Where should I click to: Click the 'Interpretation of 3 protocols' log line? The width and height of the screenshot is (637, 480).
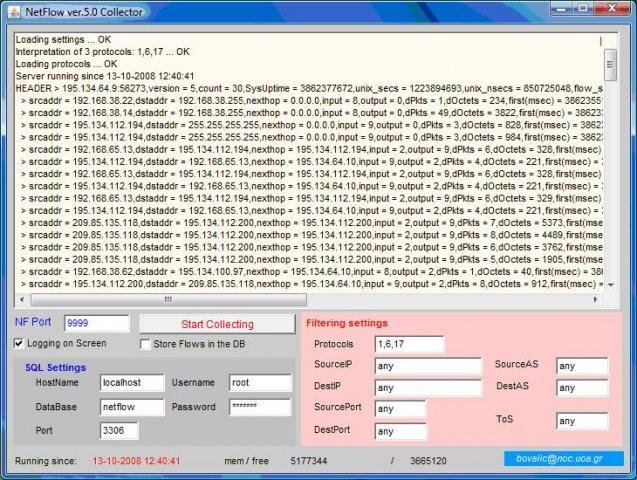click(102, 52)
